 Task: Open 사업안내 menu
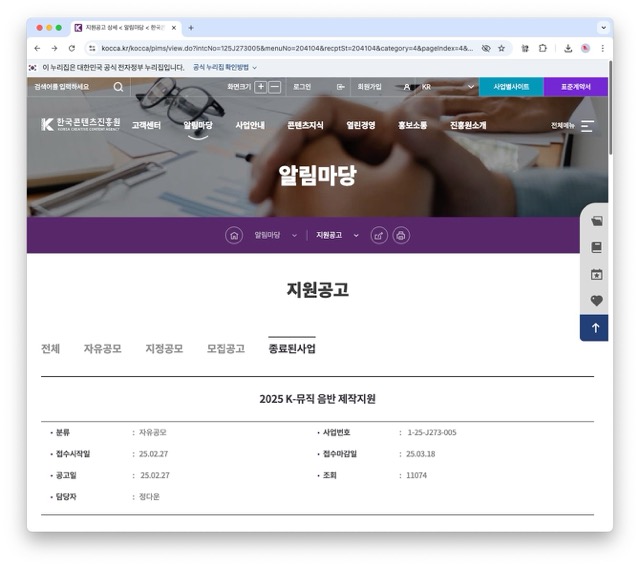pyautogui.click(x=250, y=125)
